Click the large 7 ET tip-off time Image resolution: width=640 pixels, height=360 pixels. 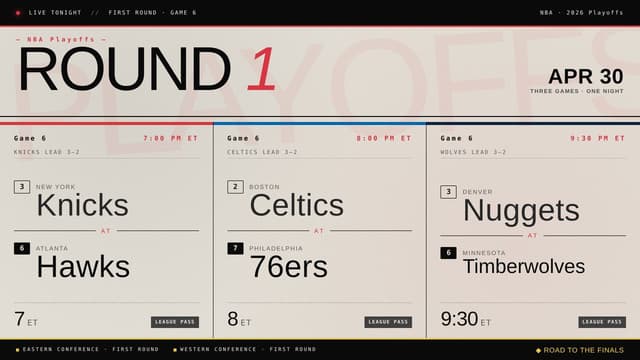26,319
